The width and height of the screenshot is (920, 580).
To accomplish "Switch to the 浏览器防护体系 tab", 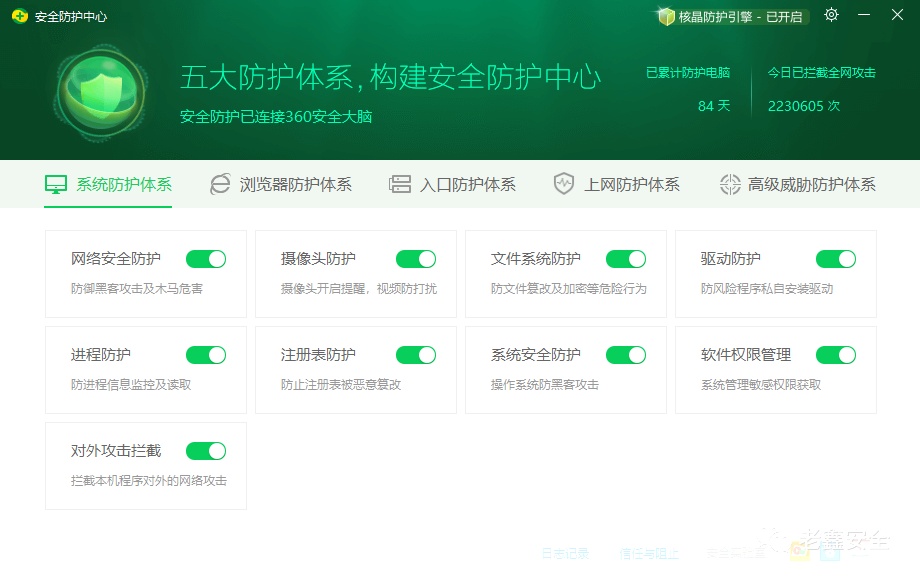I will (x=281, y=184).
